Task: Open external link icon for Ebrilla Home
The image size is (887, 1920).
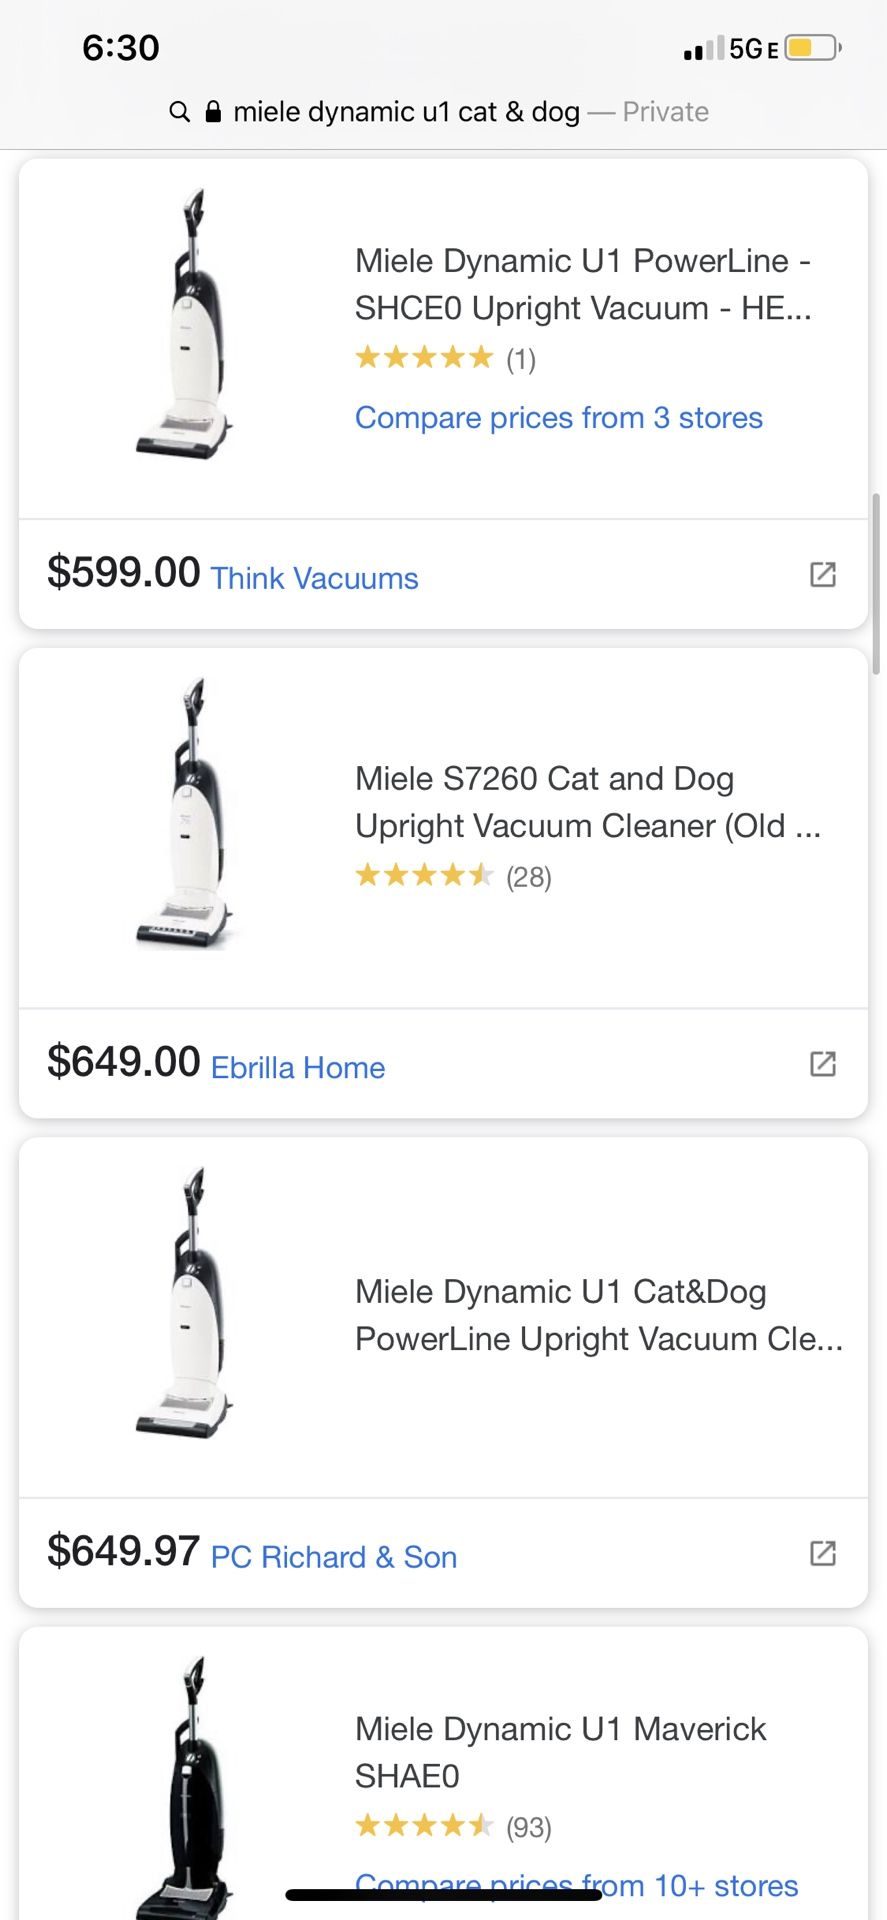Action: tap(822, 1063)
